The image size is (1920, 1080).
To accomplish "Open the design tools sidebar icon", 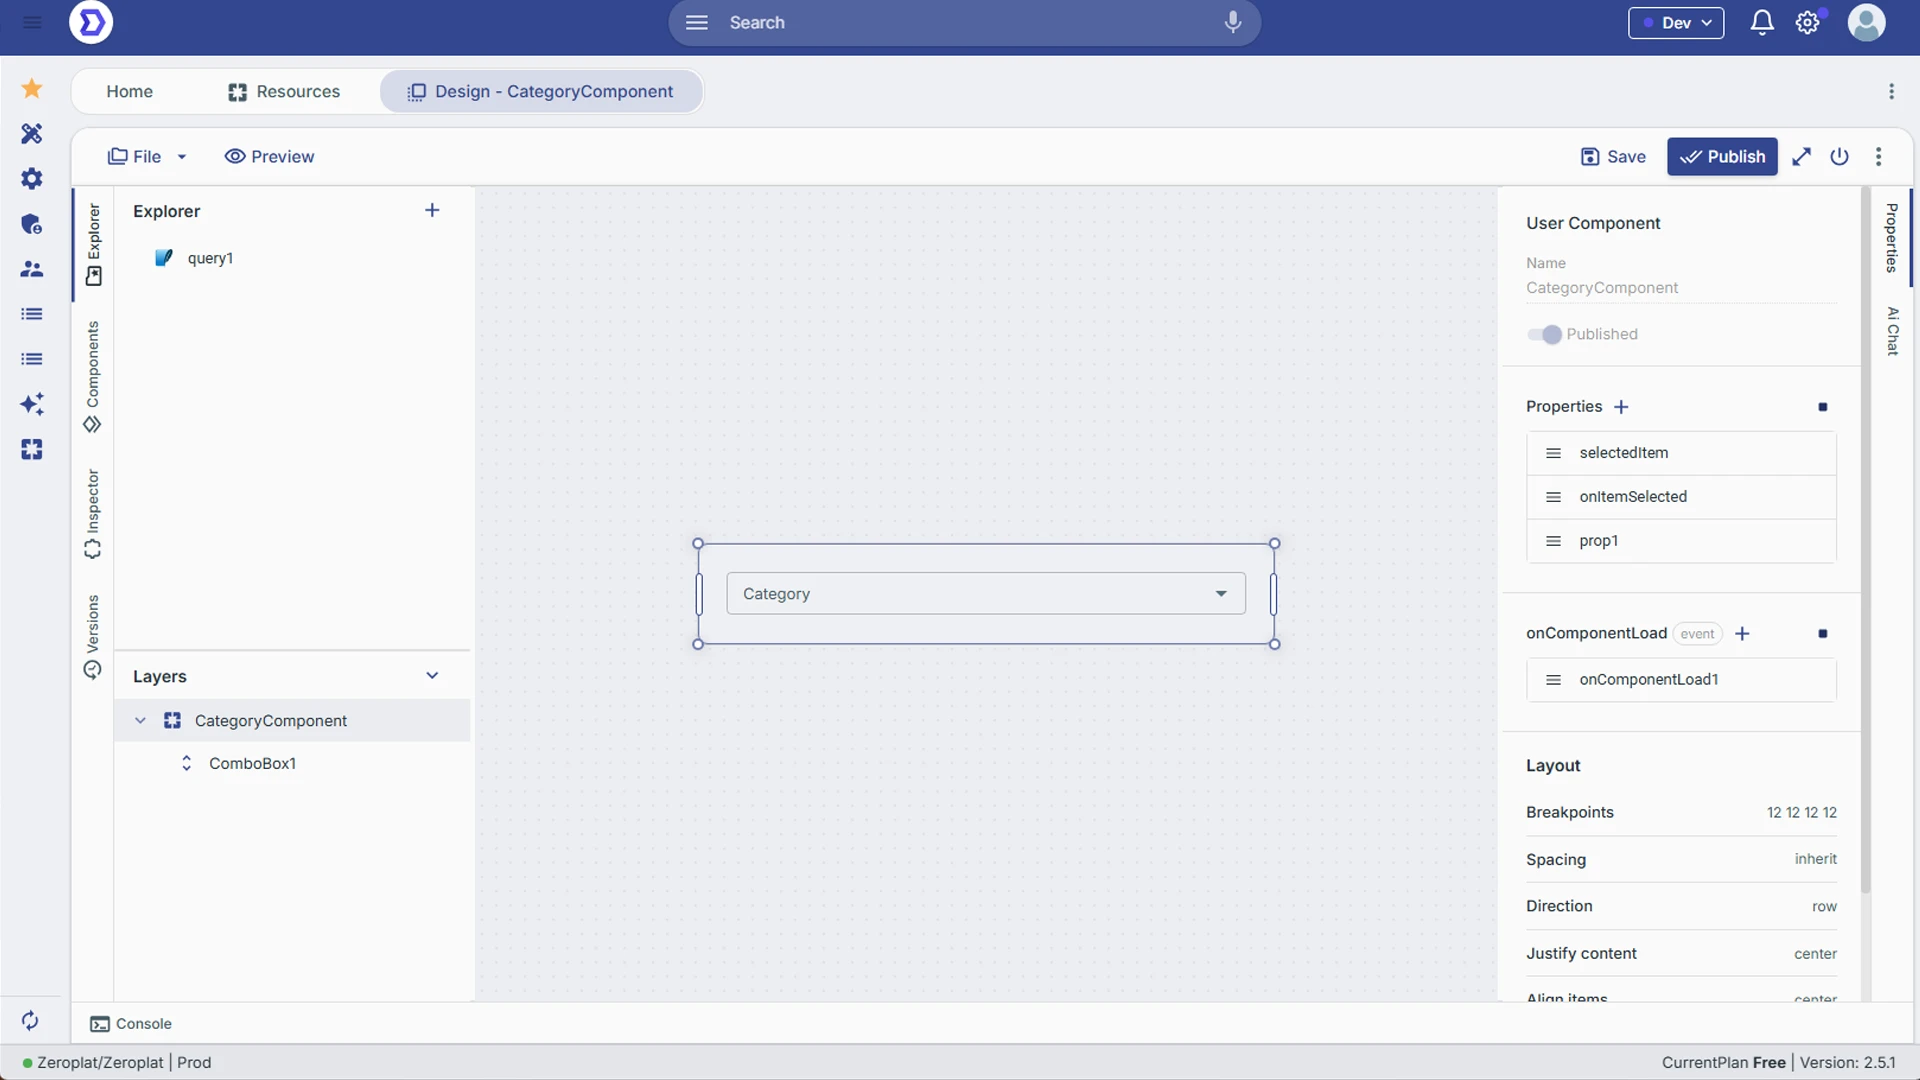I will pos(32,133).
